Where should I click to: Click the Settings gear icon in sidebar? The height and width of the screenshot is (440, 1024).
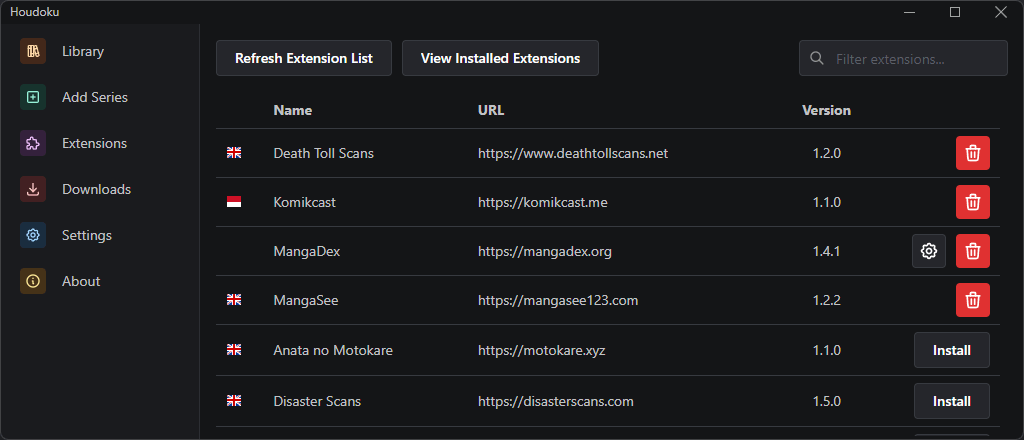pyautogui.click(x=33, y=235)
